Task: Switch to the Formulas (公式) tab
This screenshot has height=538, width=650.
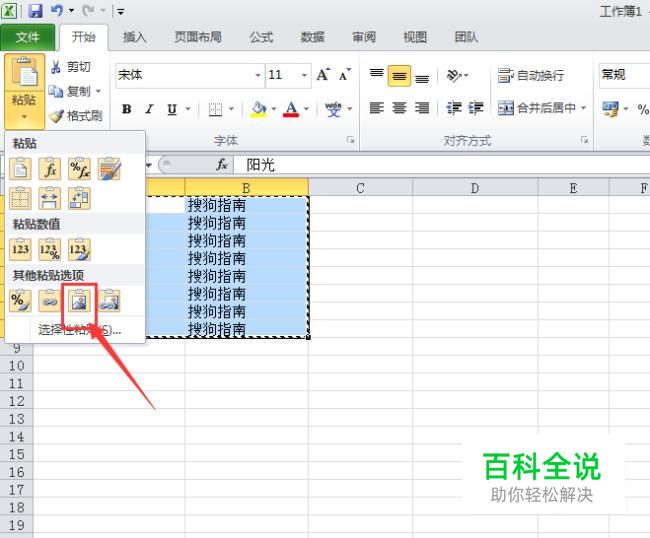Action: [x=261, y=37]
